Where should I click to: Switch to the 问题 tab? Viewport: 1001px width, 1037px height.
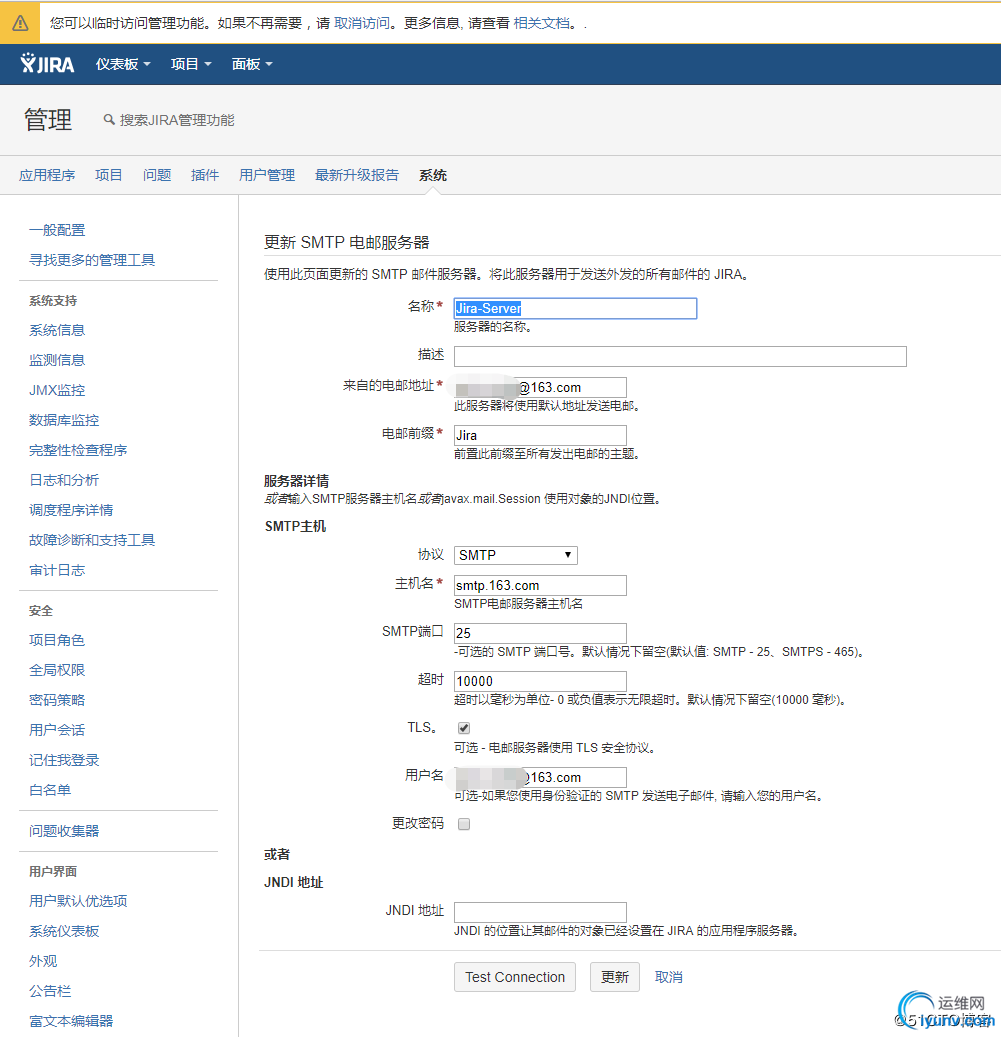tap(157, 175)
